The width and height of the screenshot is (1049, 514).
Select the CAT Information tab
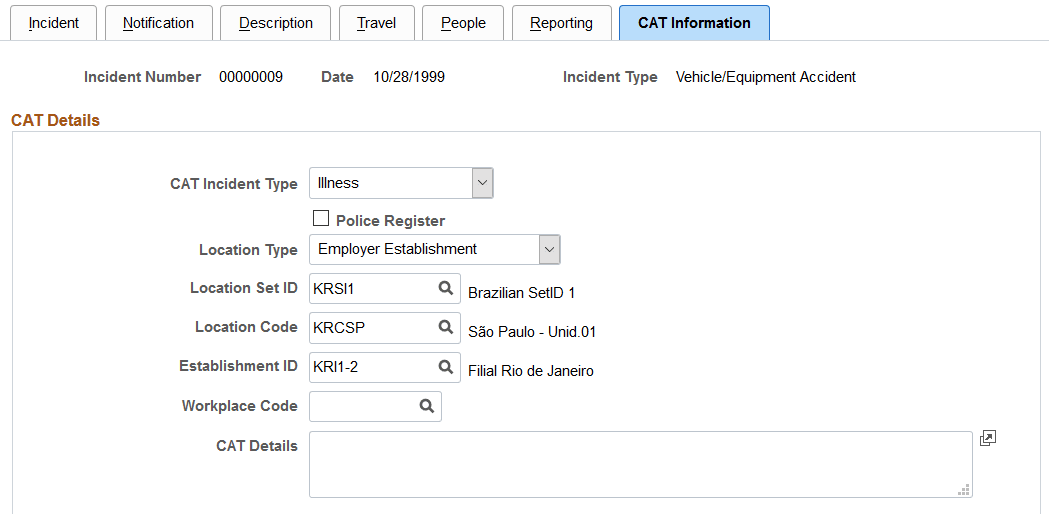tap(694, 23)
